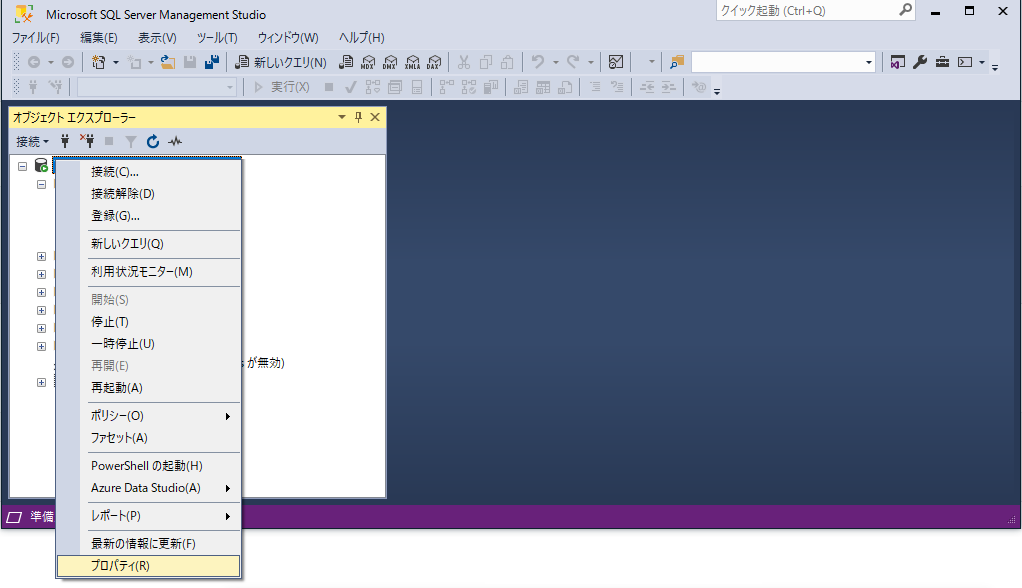Viewport: 1022px width, 588px height.
Task: Click the DAX query icon
Action: click(434, 63)
